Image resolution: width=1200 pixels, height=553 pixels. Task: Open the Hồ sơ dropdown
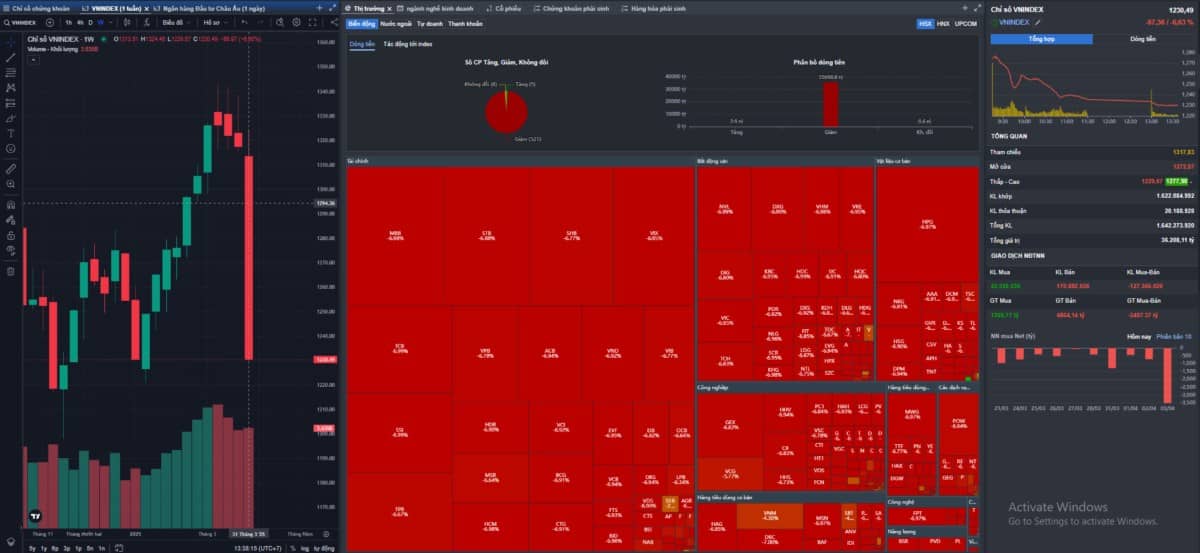[x=216, y=22]
